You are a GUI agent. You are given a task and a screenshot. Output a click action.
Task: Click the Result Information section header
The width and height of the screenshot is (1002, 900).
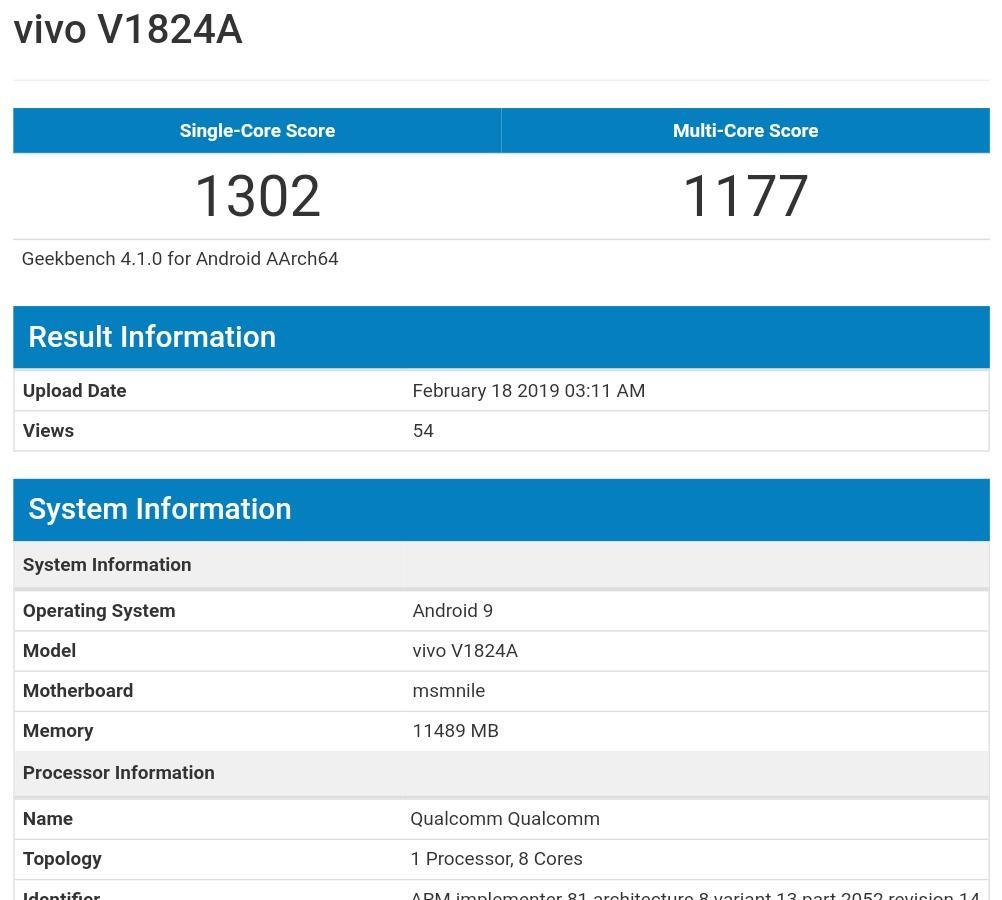pyautogui.click(x=502, y=337)
